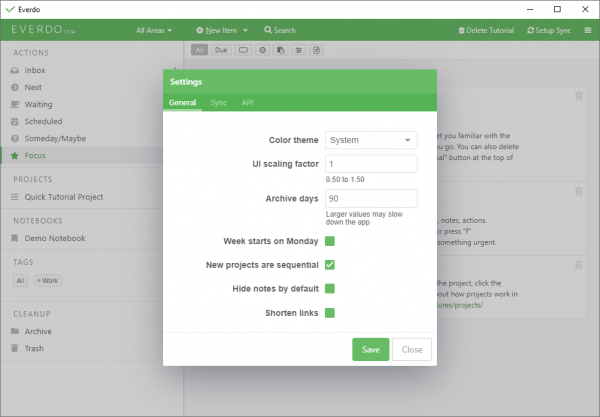Switch to the API settings tab
600x417 pixels.
[247, 103]
